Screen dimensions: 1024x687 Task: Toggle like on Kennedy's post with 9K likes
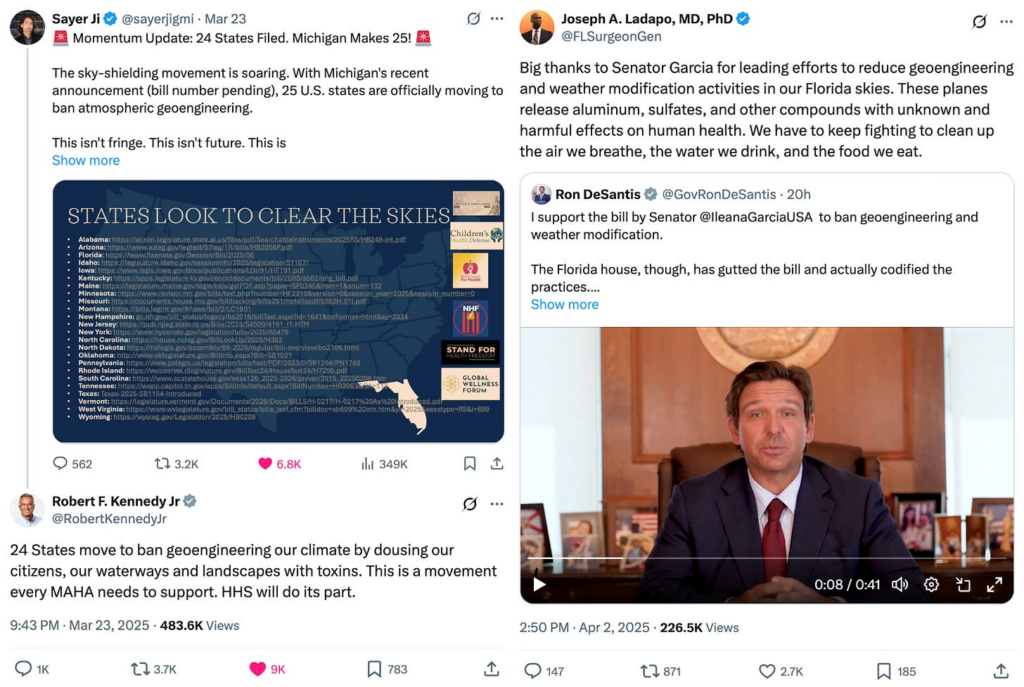258,669
